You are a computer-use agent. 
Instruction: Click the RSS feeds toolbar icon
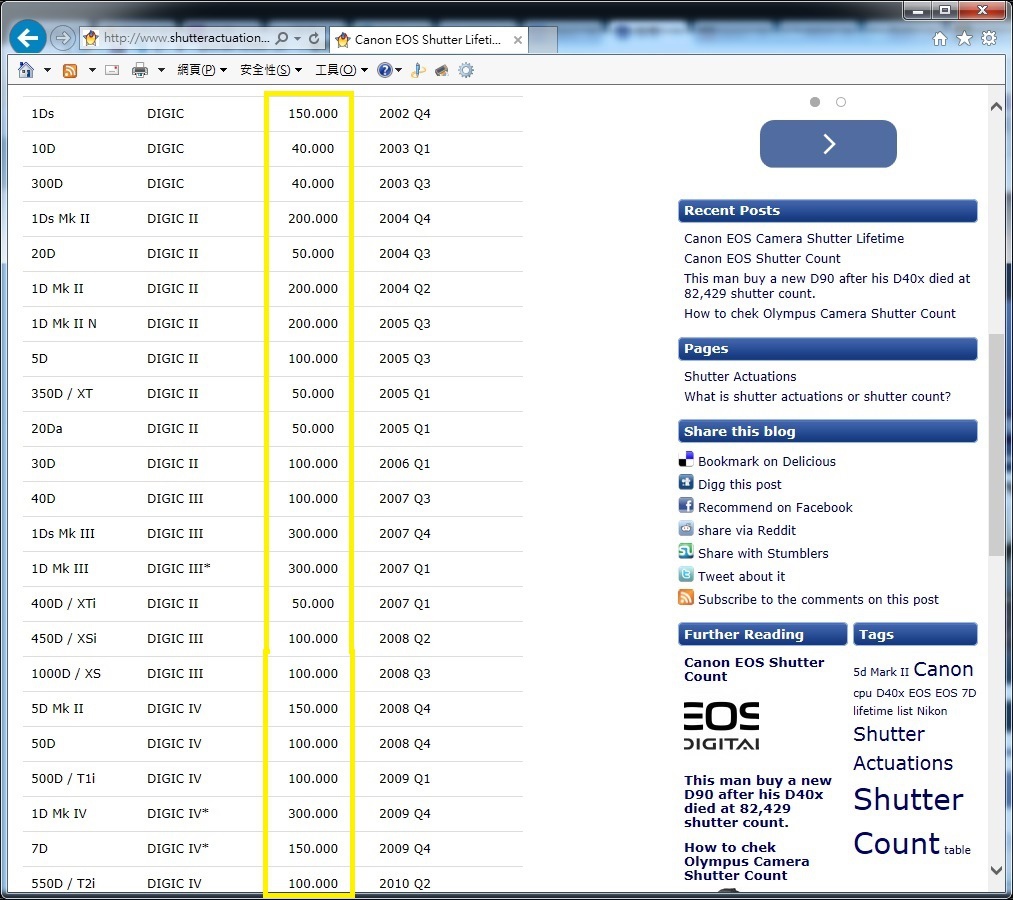(x=70, y=70)
